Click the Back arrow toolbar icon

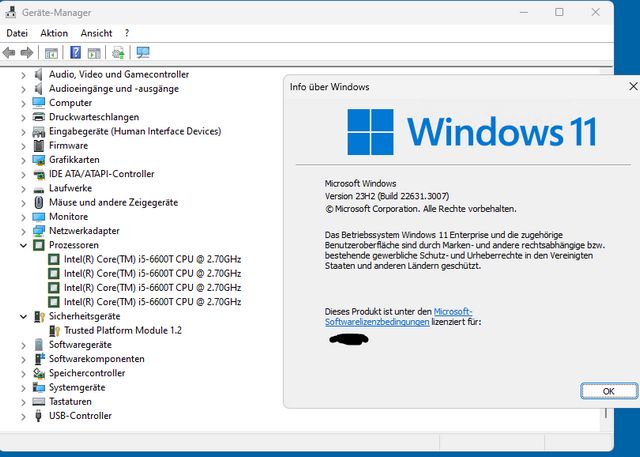(9, 53)
